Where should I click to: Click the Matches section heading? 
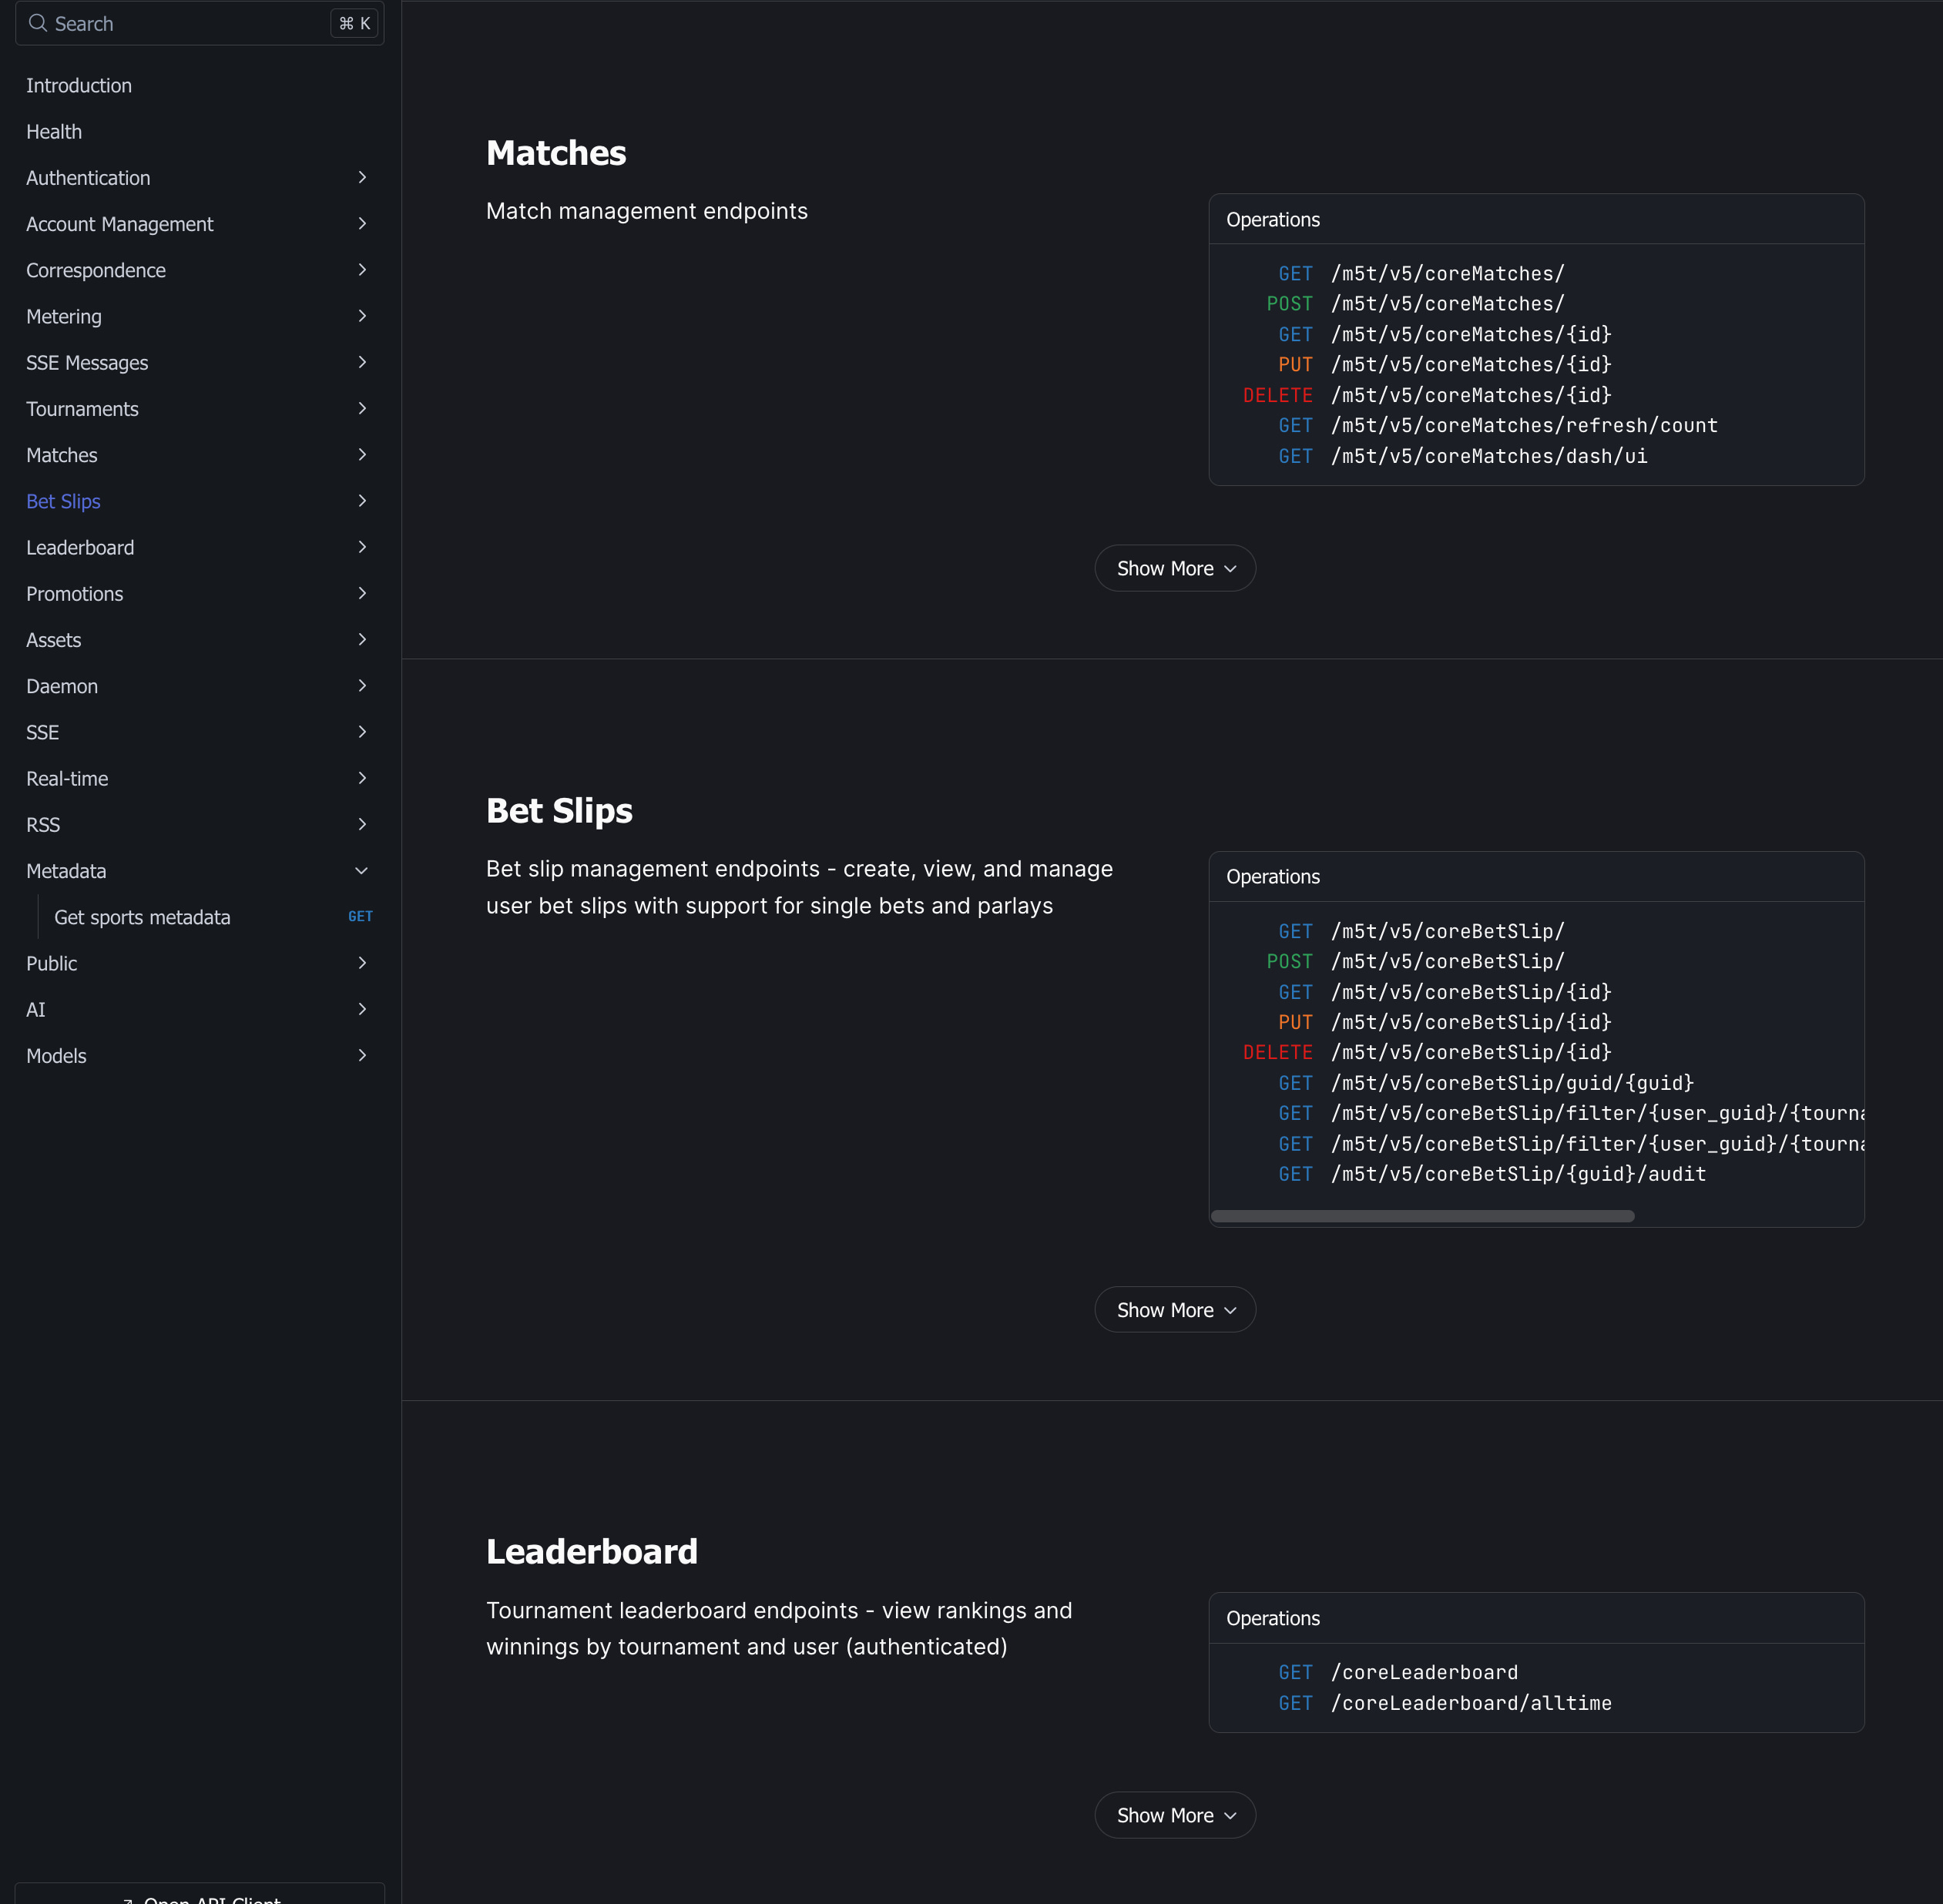[x=556, y=153]
